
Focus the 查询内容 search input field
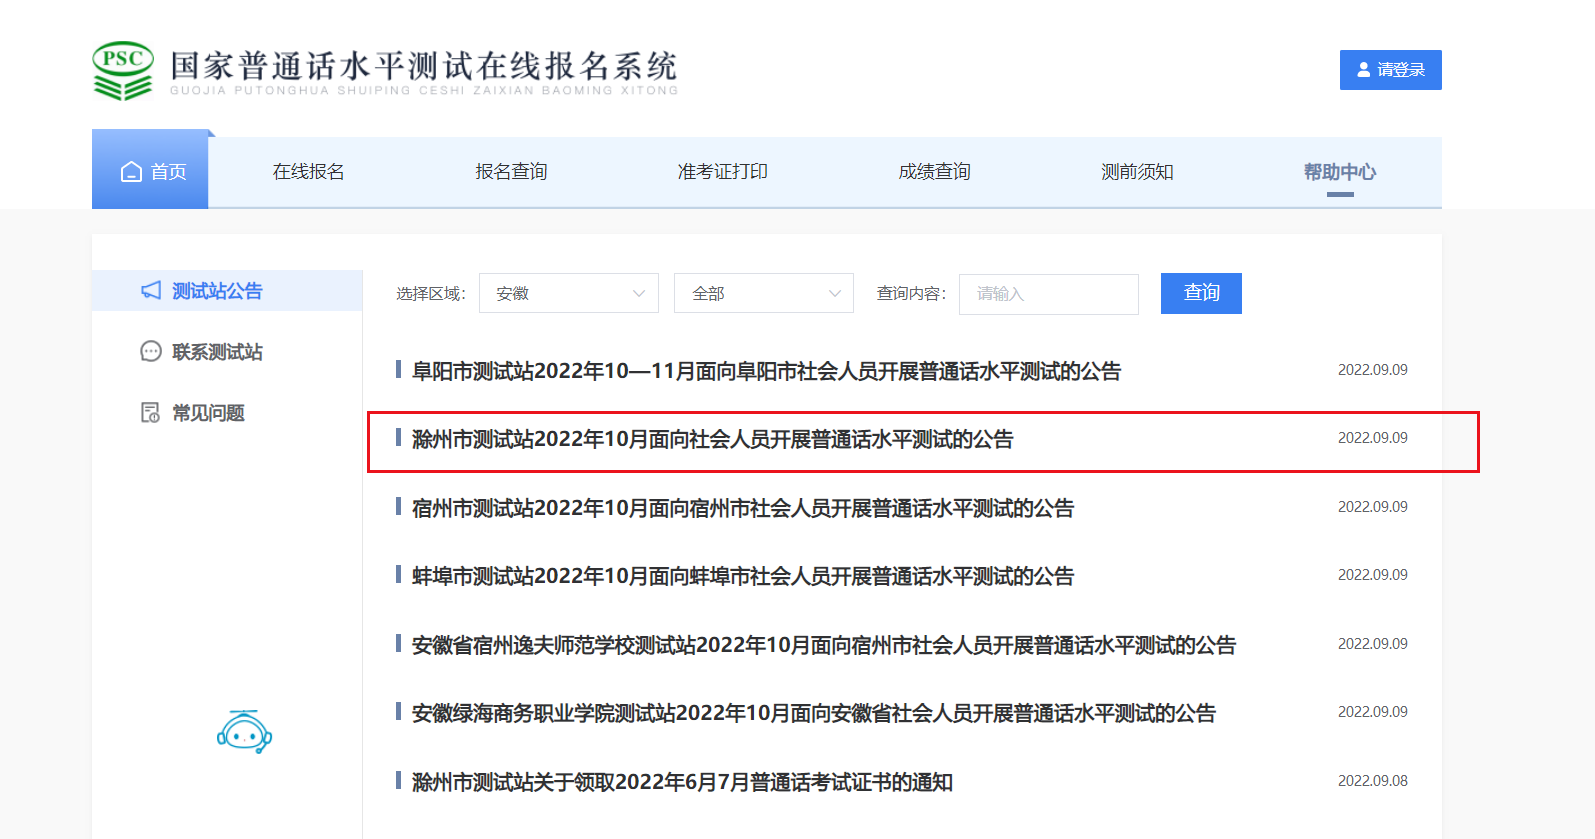click(1048, 294)
